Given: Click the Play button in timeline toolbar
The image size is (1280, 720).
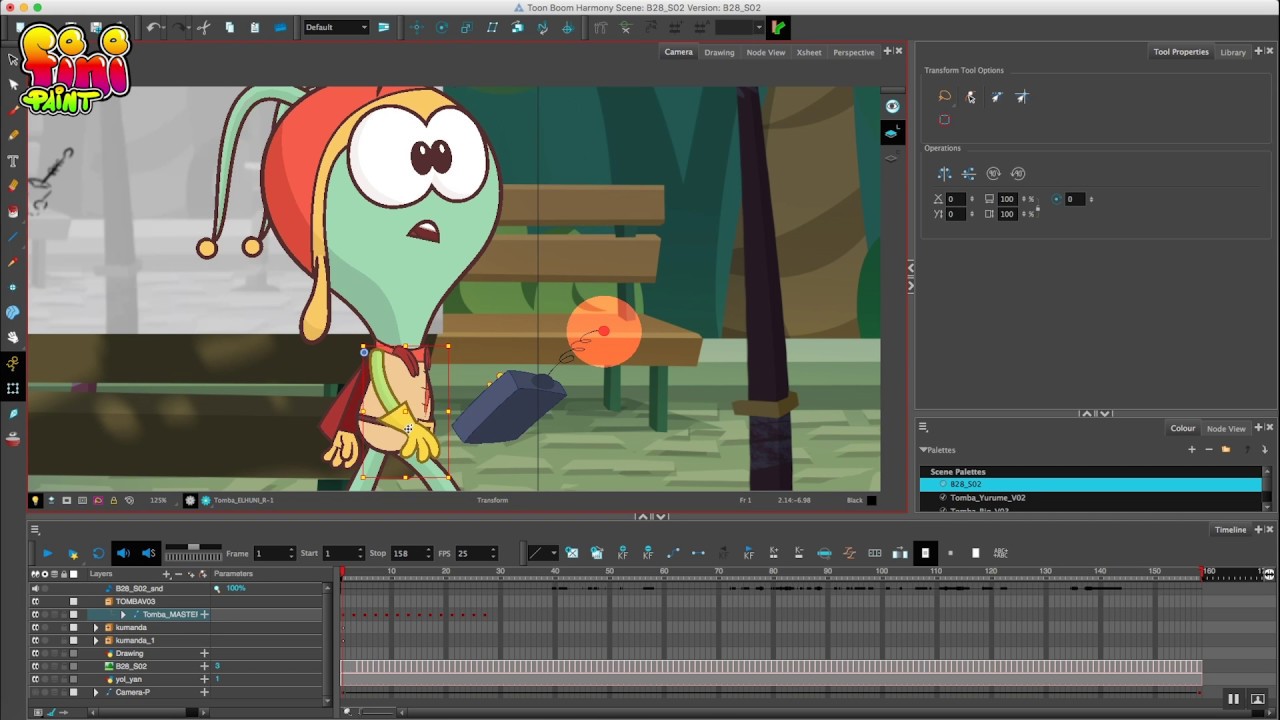Looking at the screenshot, I should pos(47,553).
